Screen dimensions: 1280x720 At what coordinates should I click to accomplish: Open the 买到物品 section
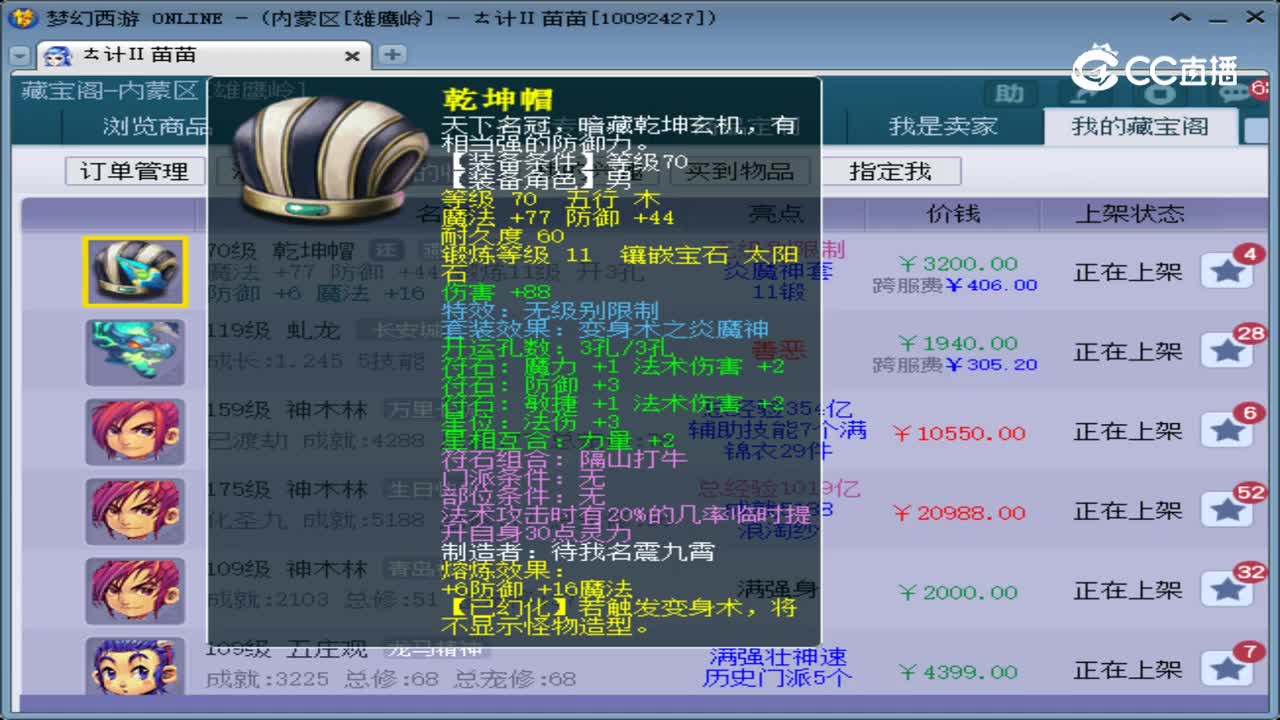739,171
